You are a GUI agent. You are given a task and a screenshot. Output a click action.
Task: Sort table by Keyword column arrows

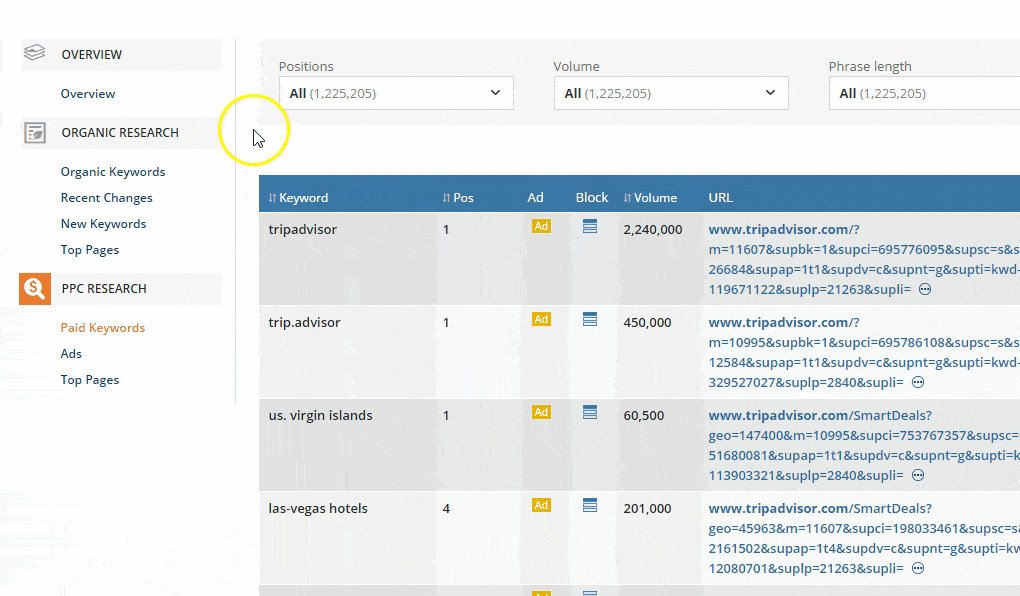(x=273, y=198)
